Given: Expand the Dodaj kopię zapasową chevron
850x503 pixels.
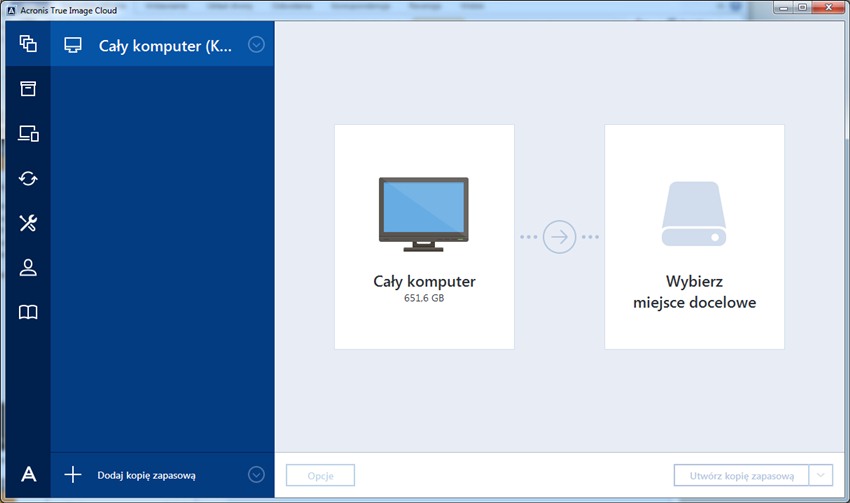Looking at the screenshot, I should 256,475.
